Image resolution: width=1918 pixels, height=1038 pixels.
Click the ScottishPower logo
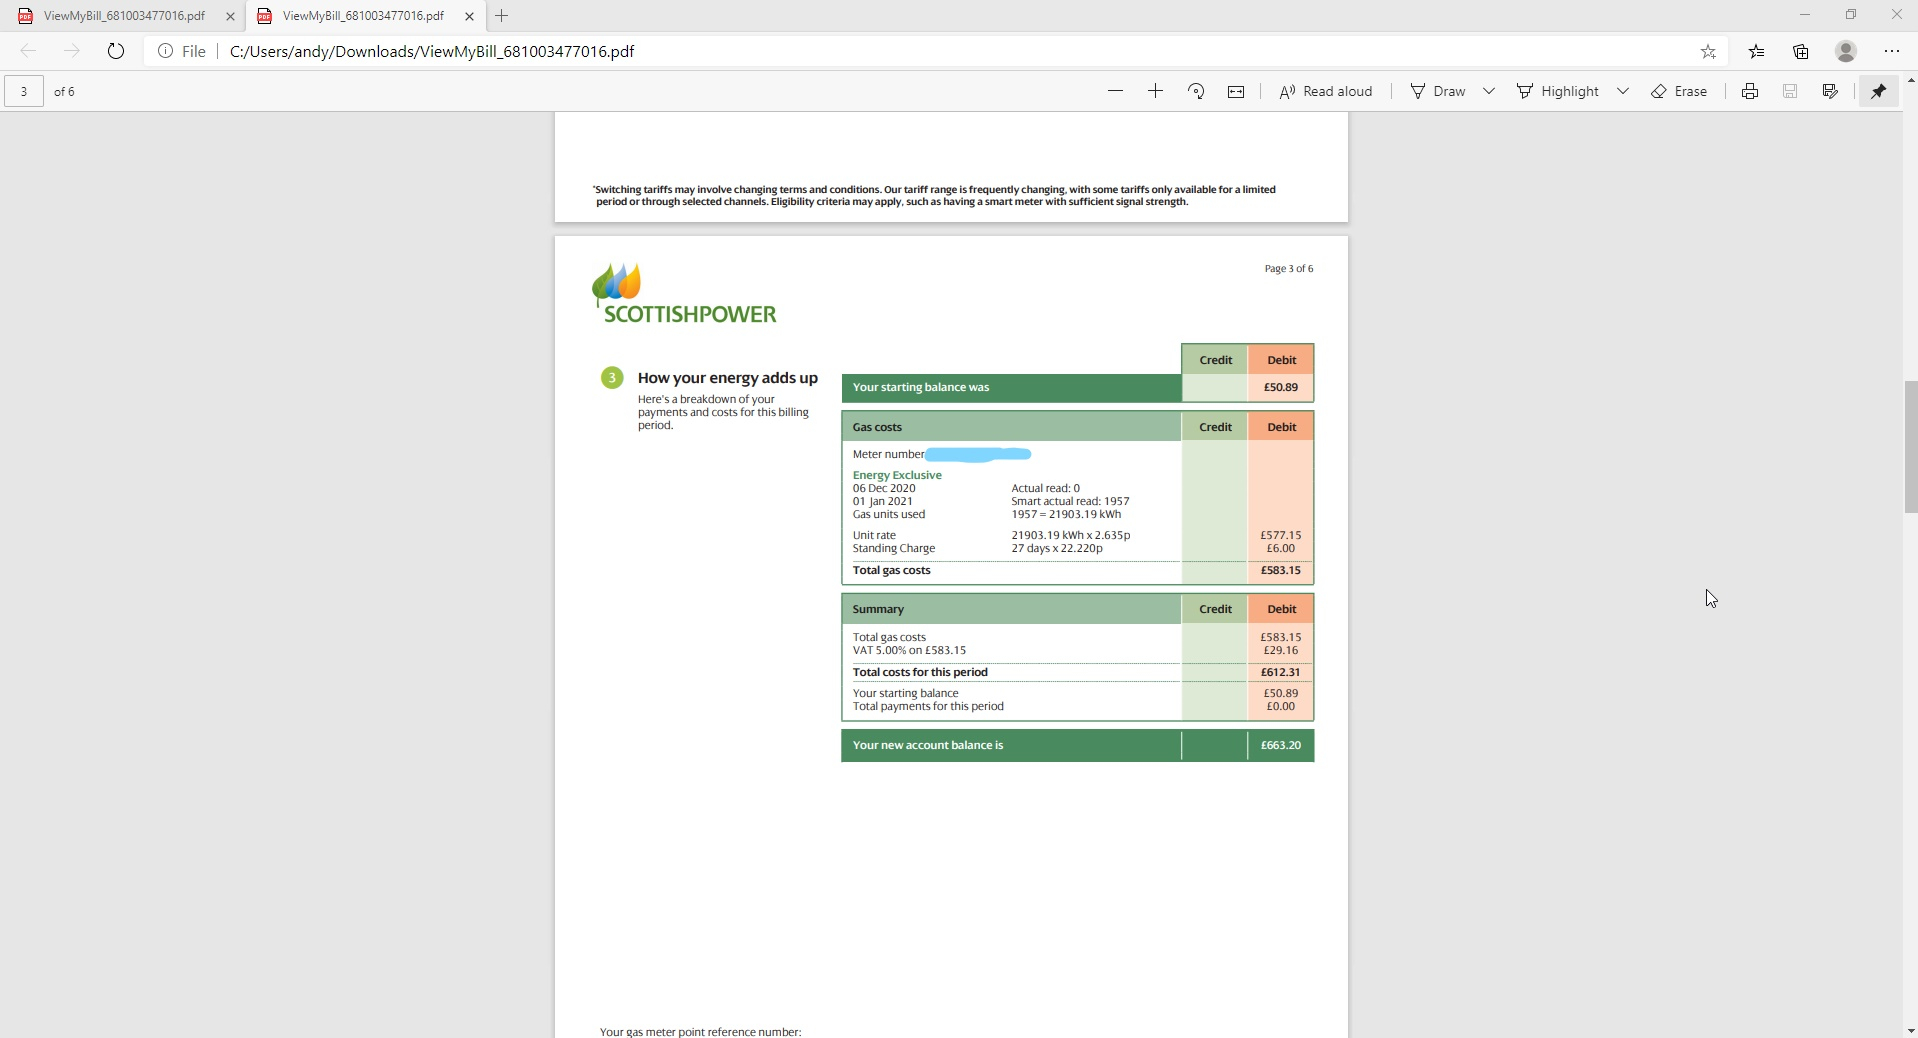(684, 294)
